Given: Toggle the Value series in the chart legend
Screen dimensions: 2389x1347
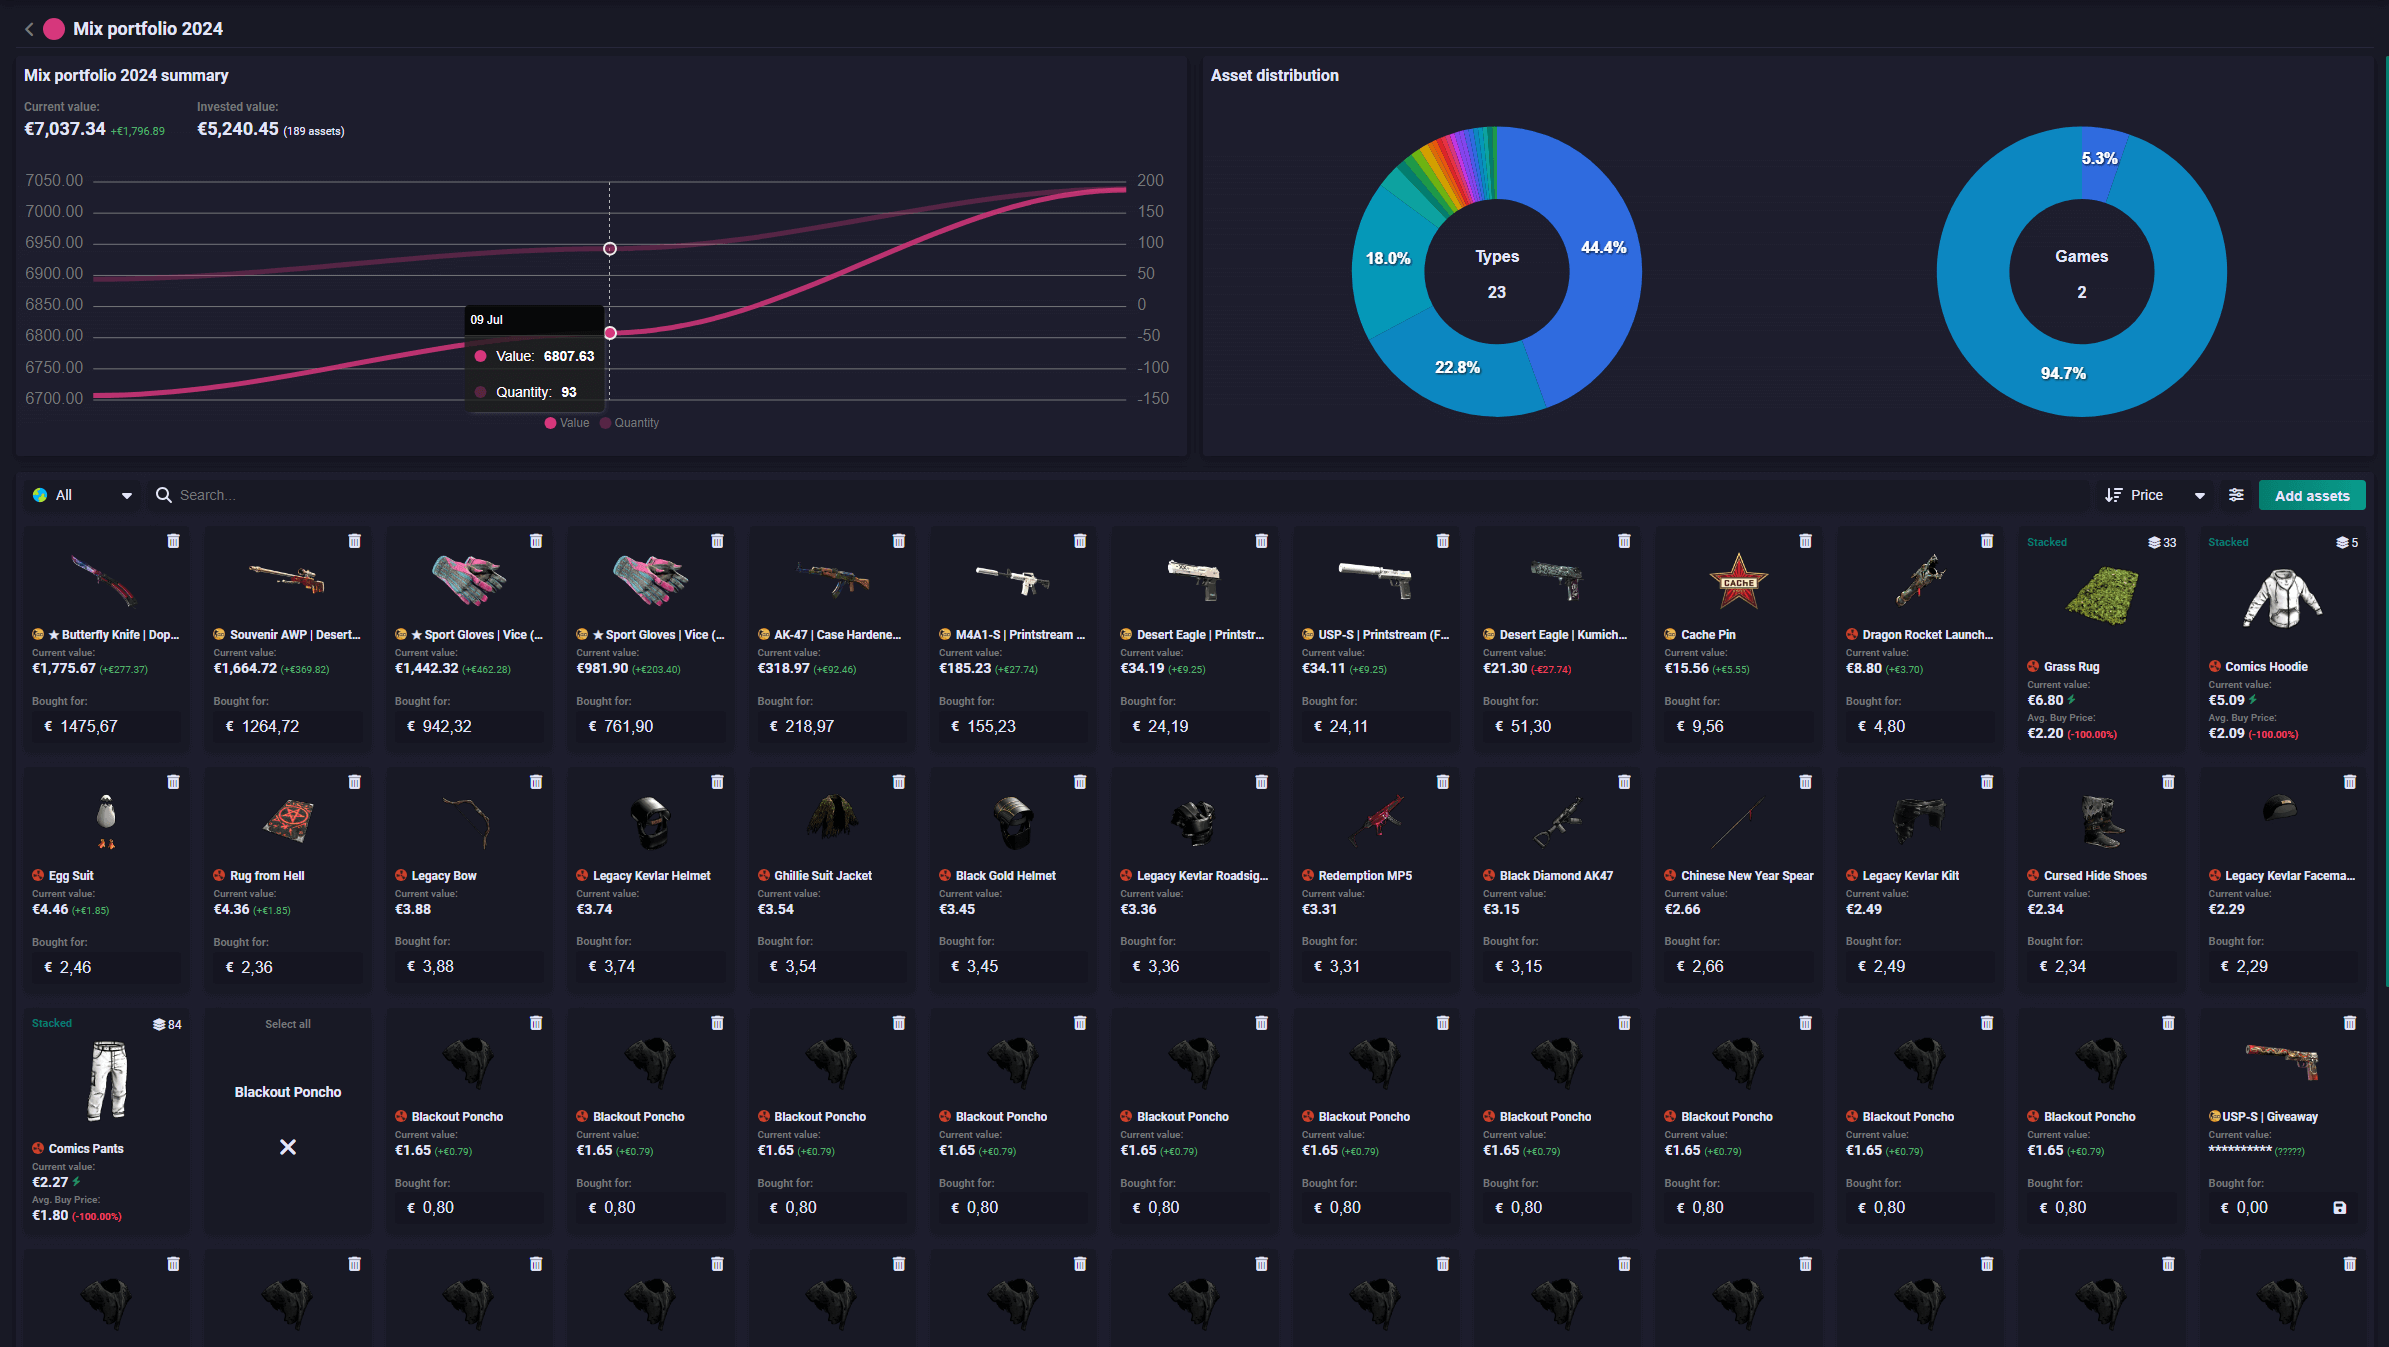Looking at the screenshot, I should [565, 422].
